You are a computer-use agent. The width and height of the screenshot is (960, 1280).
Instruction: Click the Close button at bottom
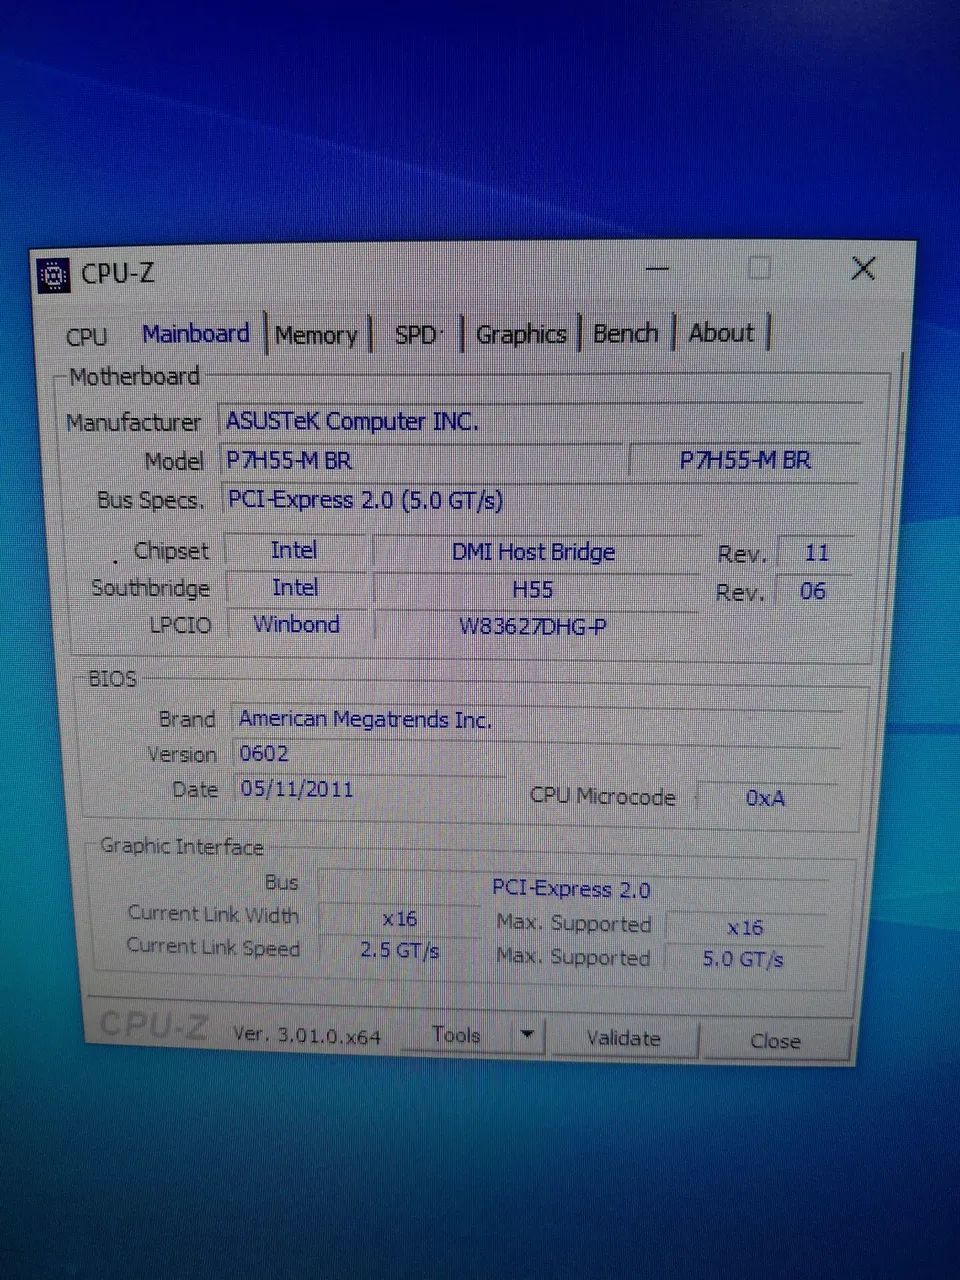775,1041
